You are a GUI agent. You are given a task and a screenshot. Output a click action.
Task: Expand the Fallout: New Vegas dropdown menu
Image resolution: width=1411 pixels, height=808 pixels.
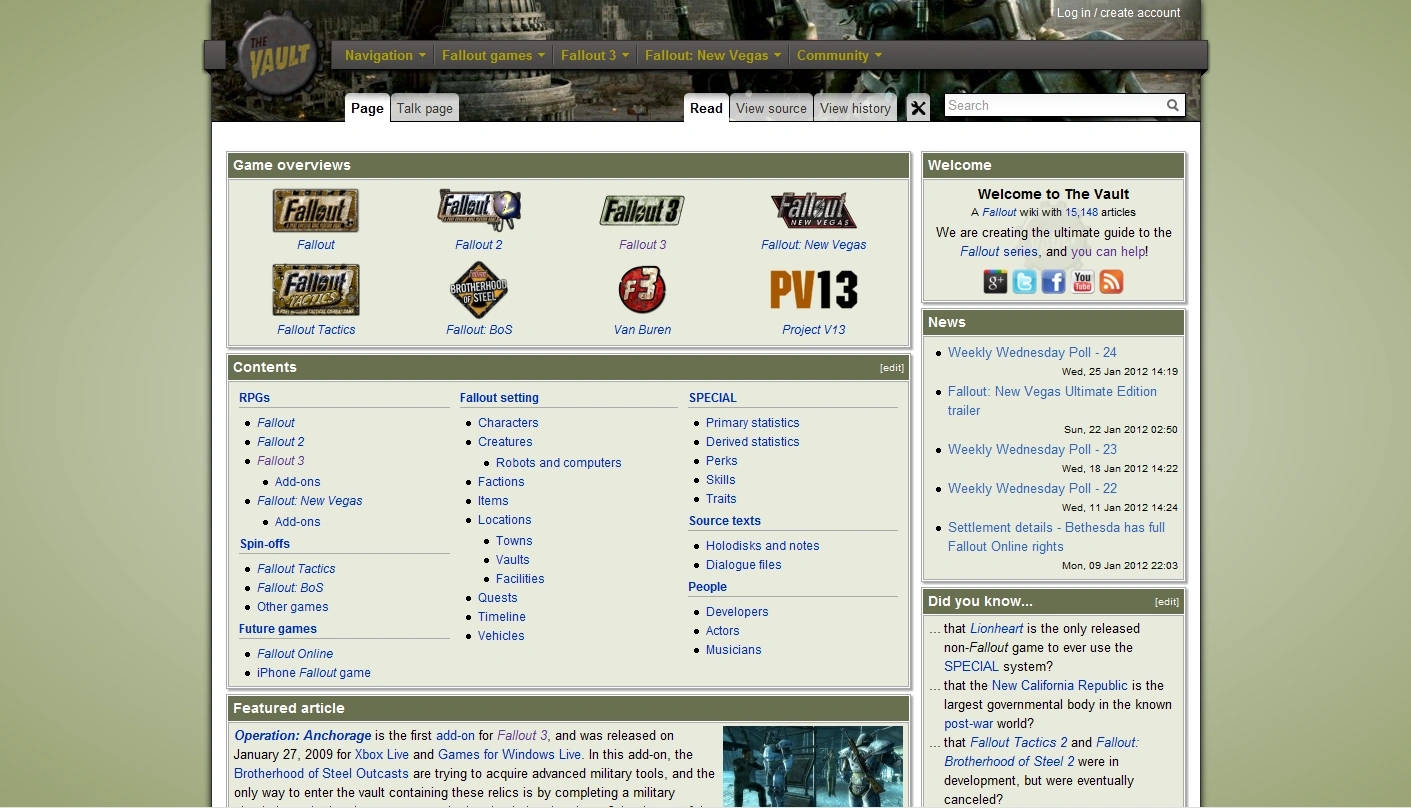713,55
